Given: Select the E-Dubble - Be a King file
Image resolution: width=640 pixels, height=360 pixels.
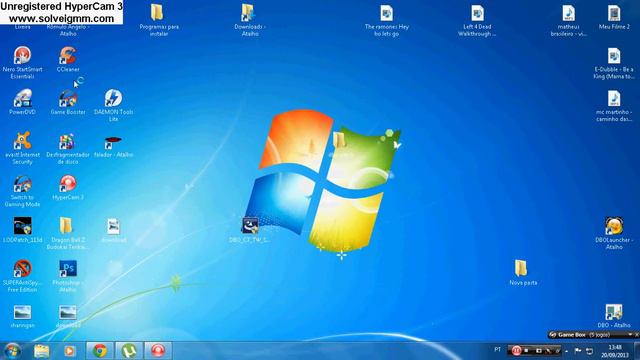Looking at the screenshot, I should click(x=614, y=63).
